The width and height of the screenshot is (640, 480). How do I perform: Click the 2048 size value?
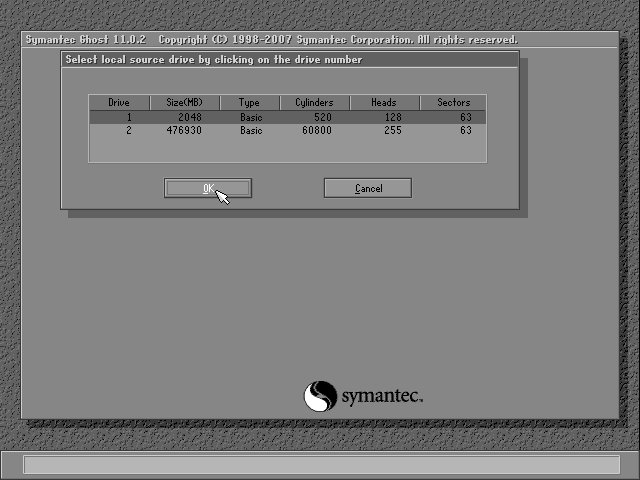[190, 118]
